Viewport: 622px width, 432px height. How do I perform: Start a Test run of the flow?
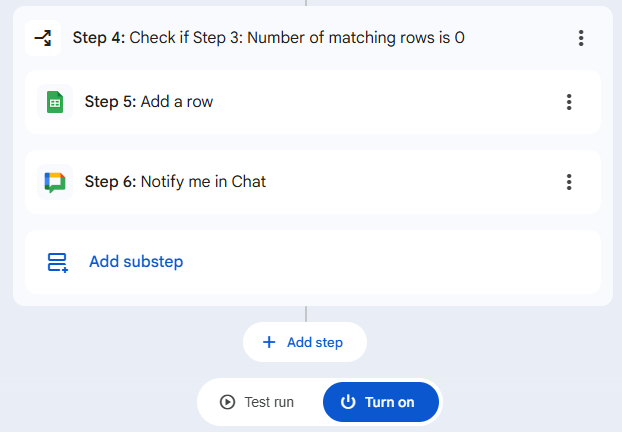tap(260, 402)
